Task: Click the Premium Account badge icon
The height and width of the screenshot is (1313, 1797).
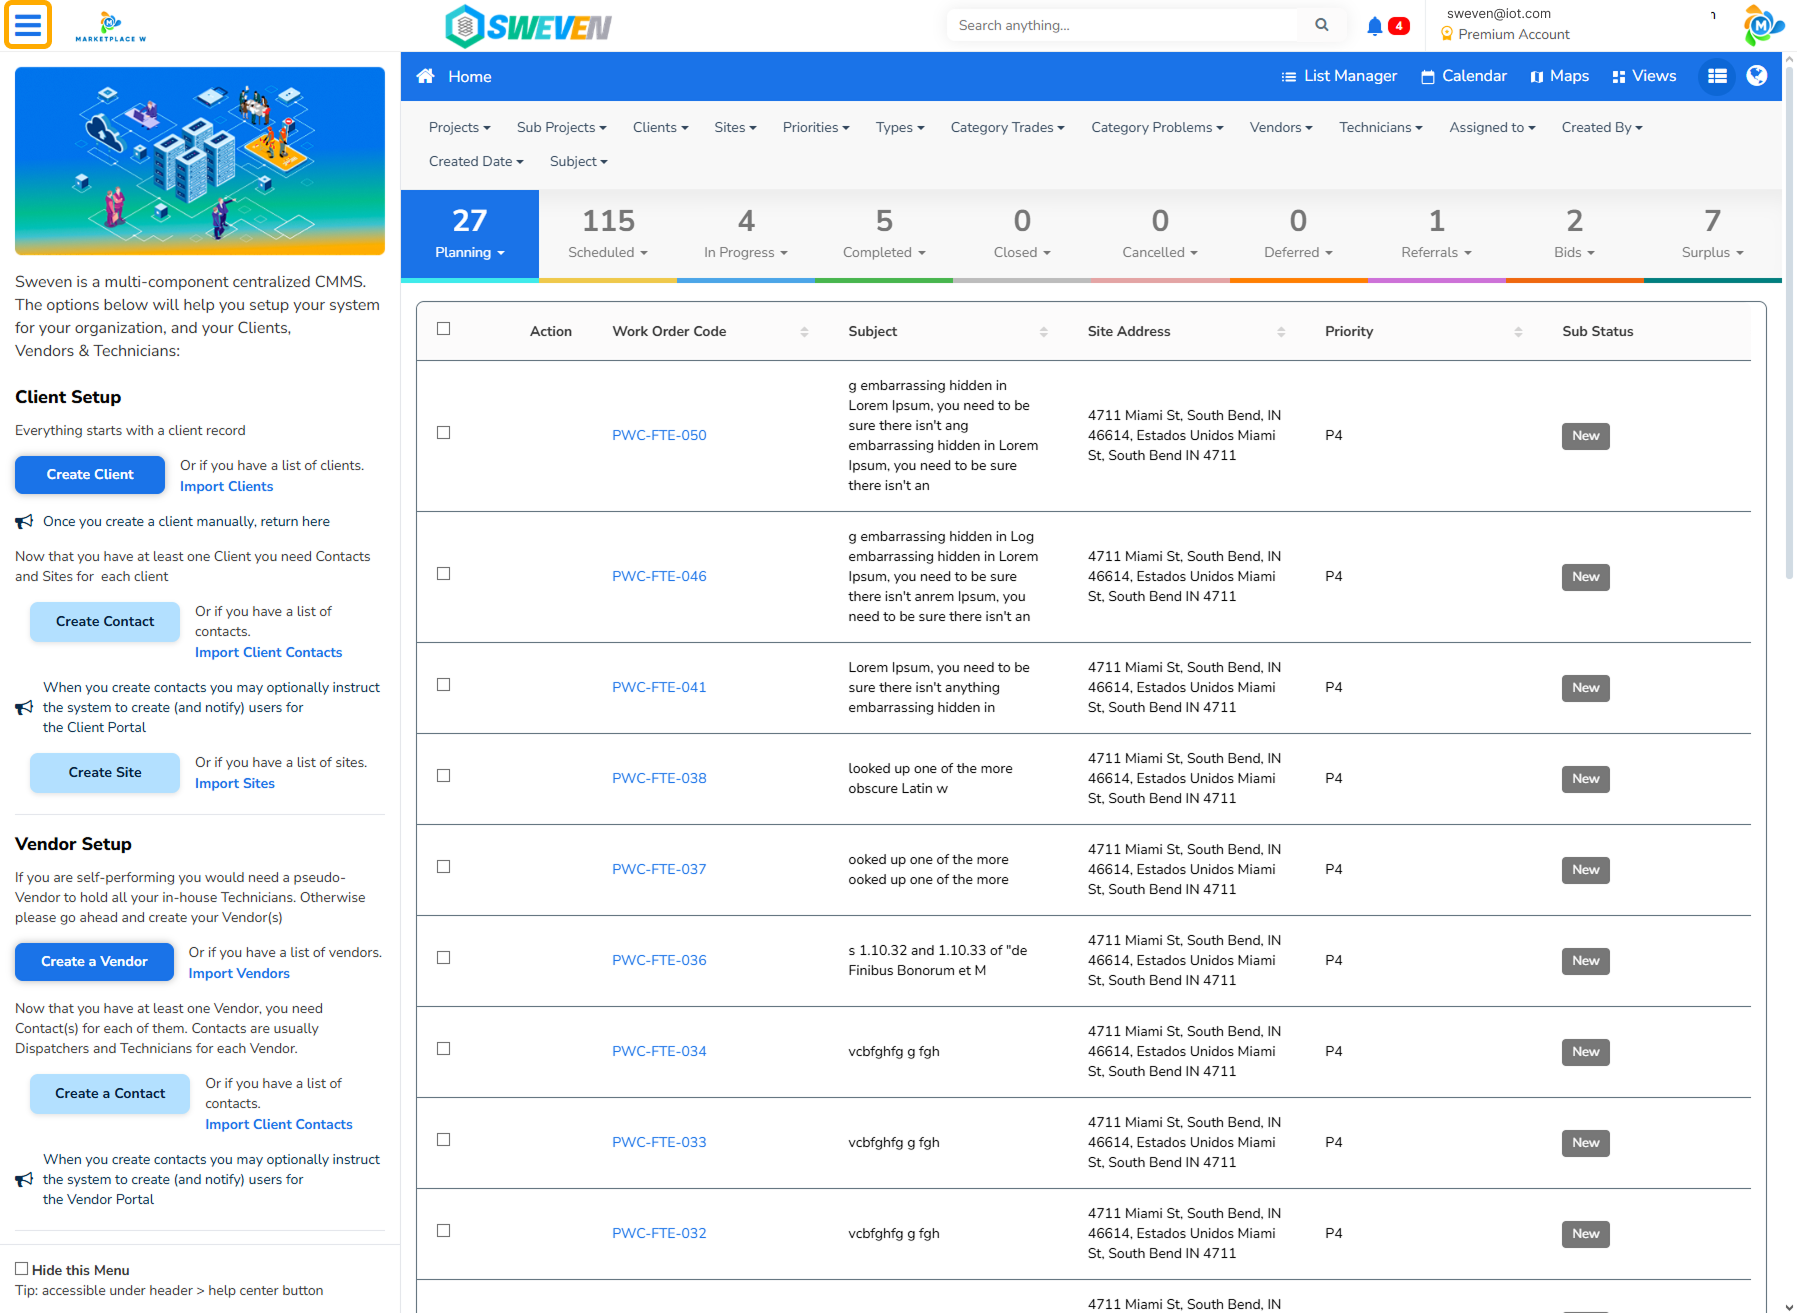Action: (1447, 34)
